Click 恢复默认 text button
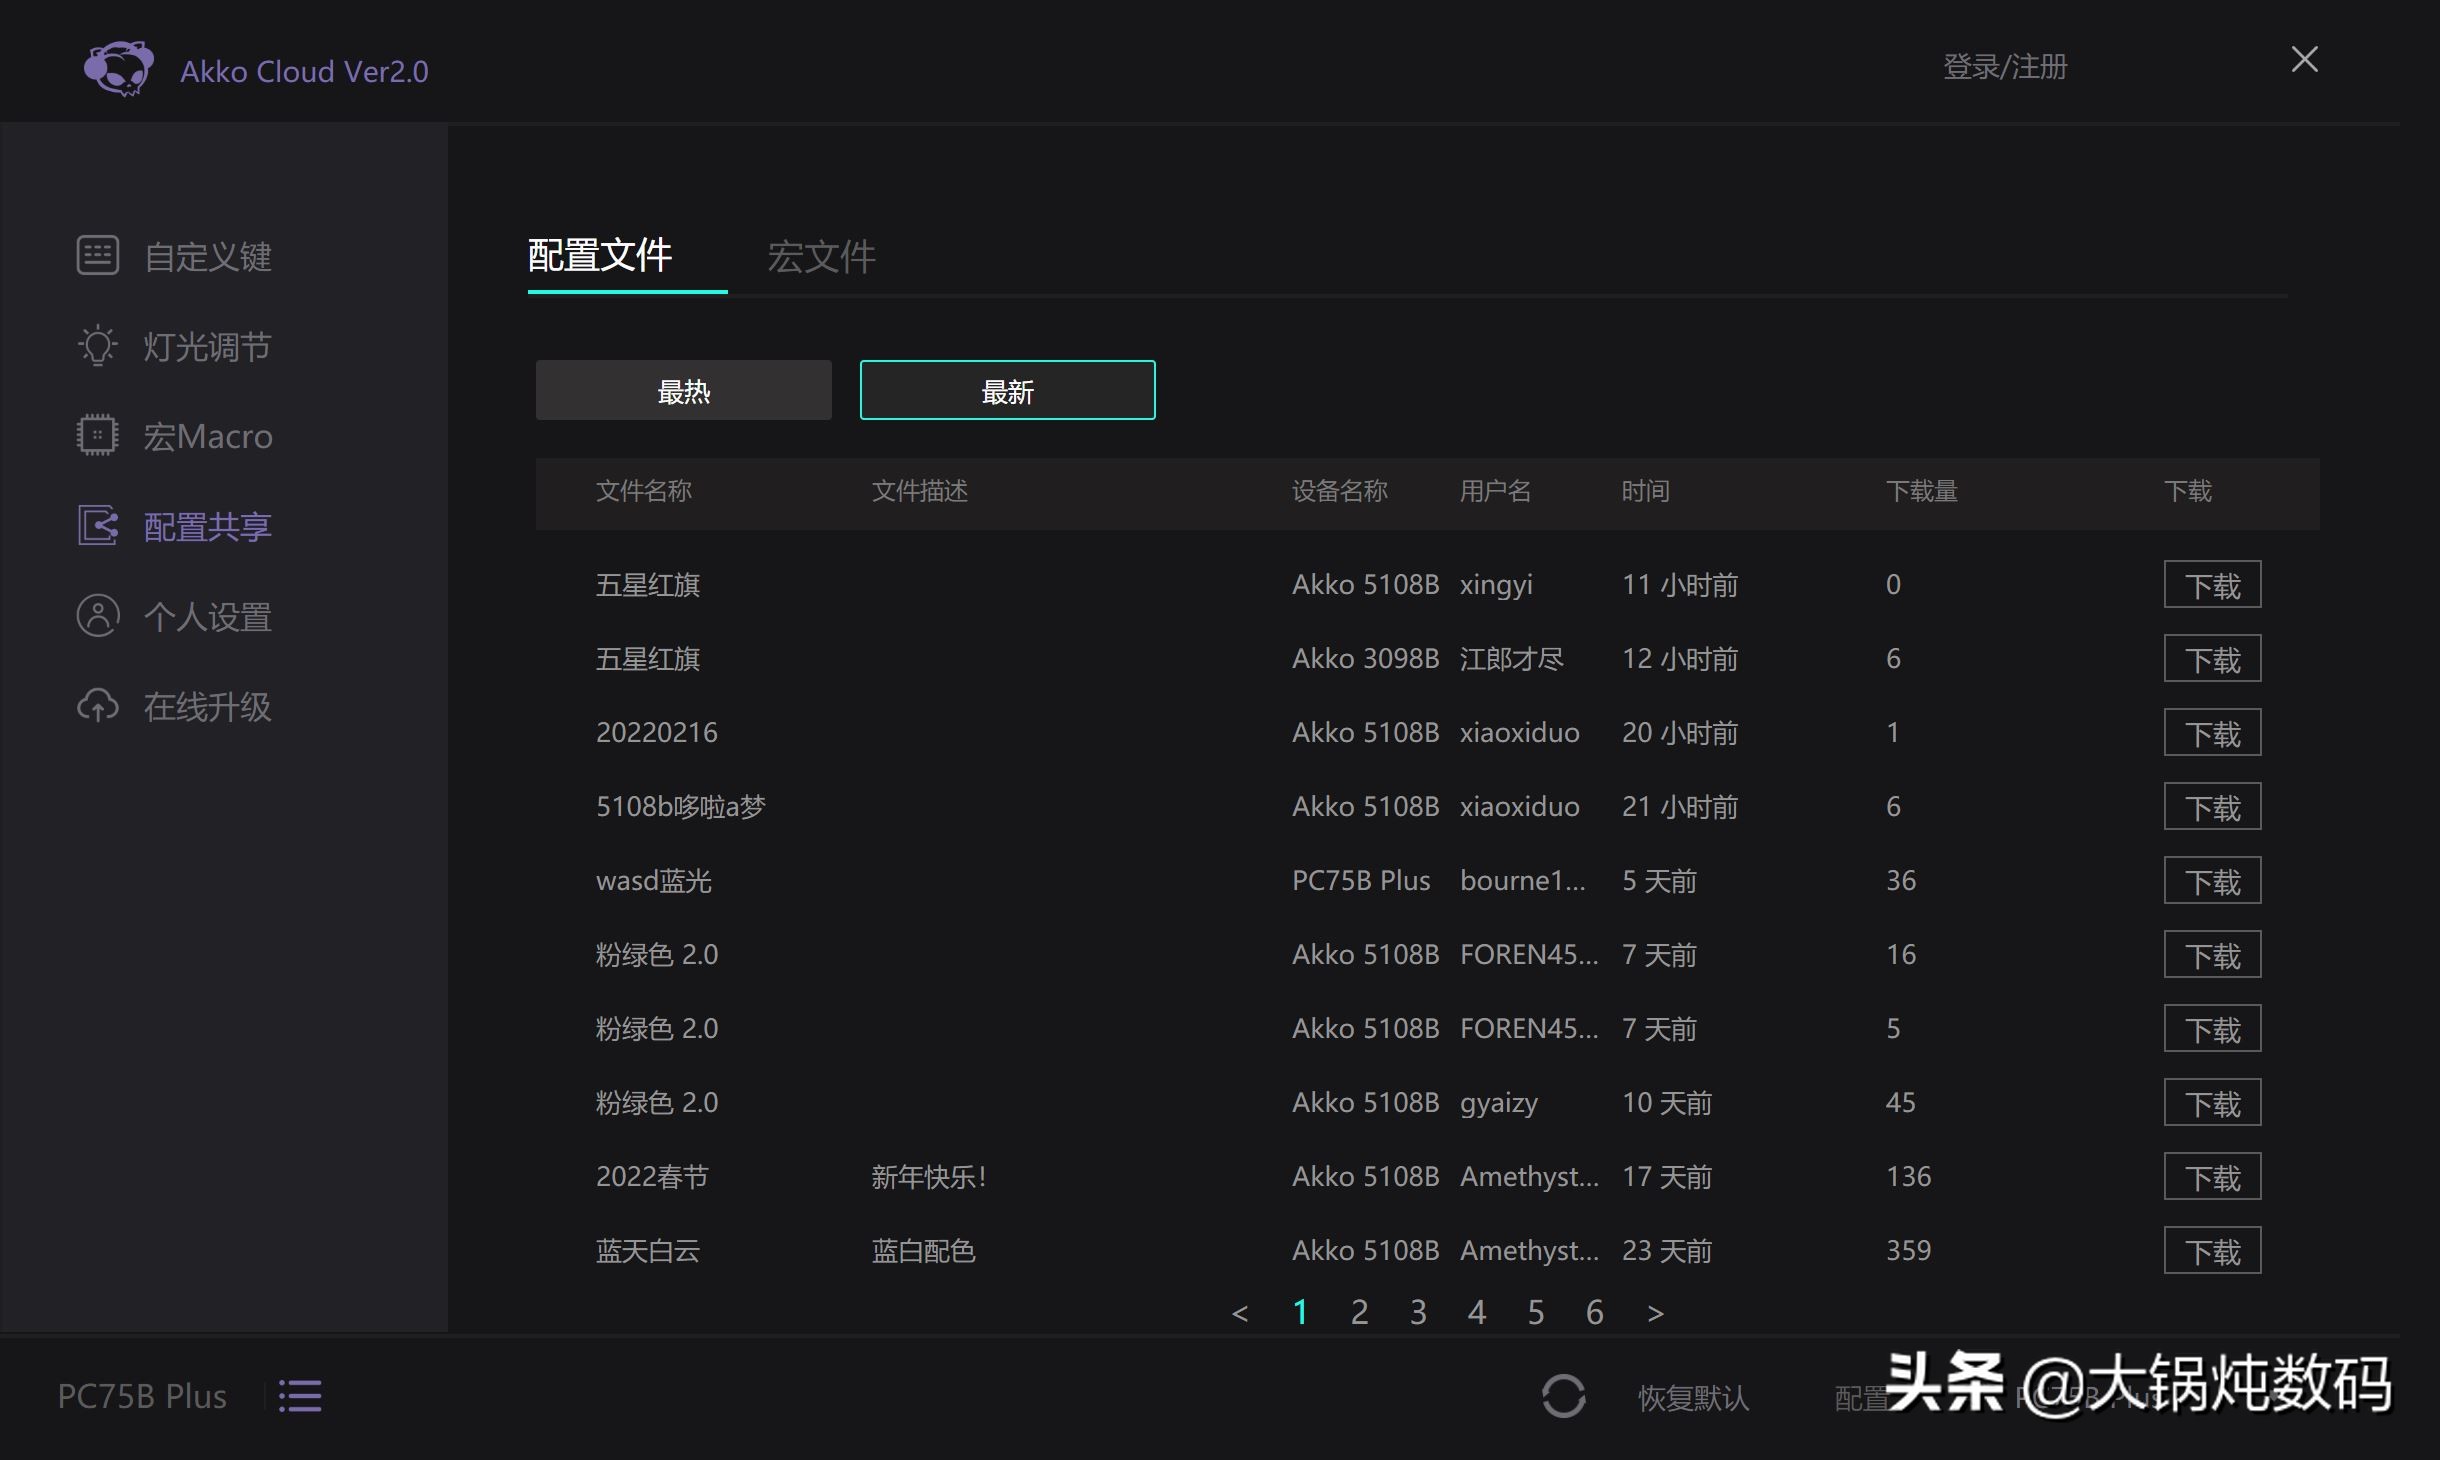Viewport: 2440px width, 1460px height. 1694,1397
